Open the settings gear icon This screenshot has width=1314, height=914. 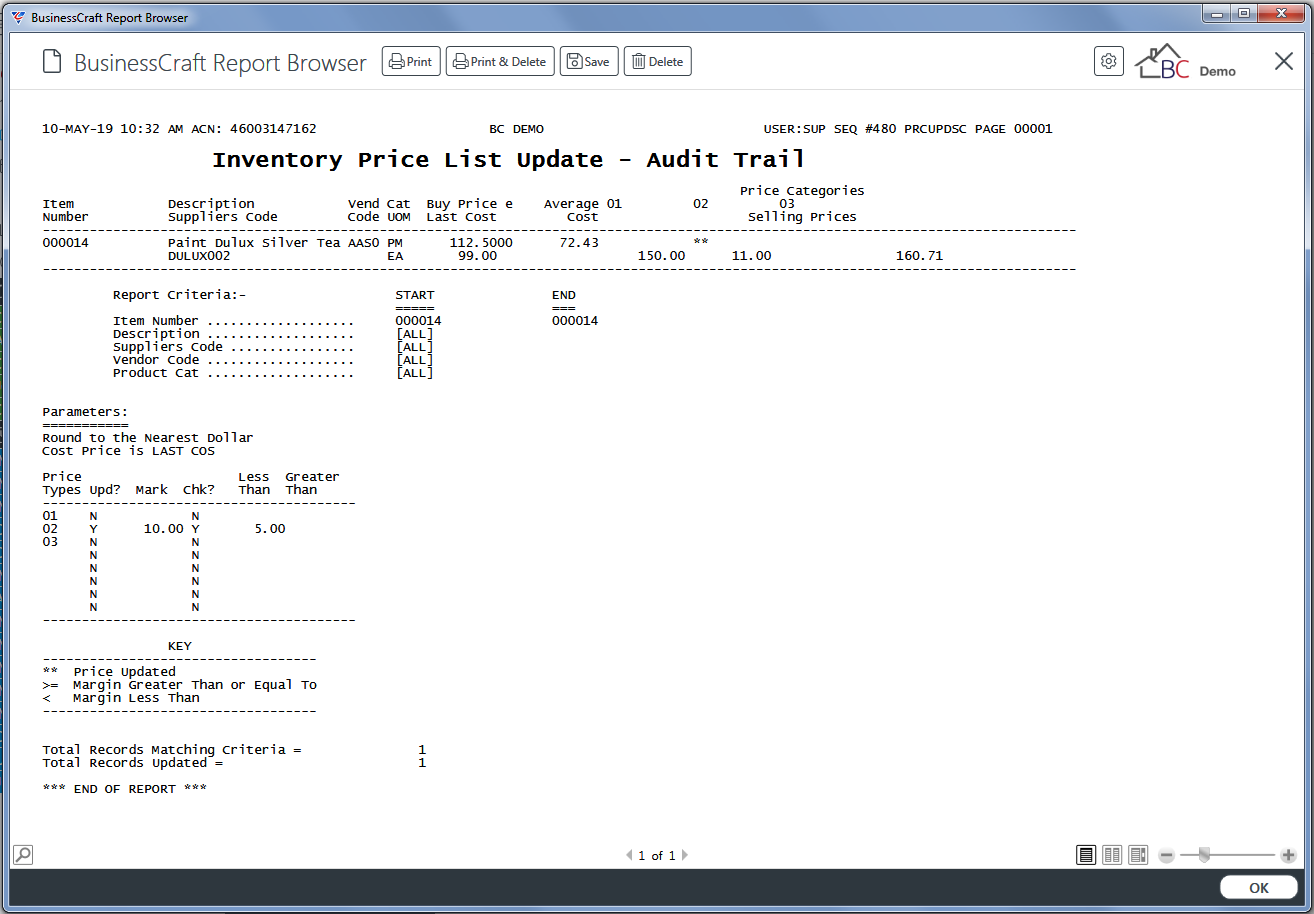coord(1109,61)
